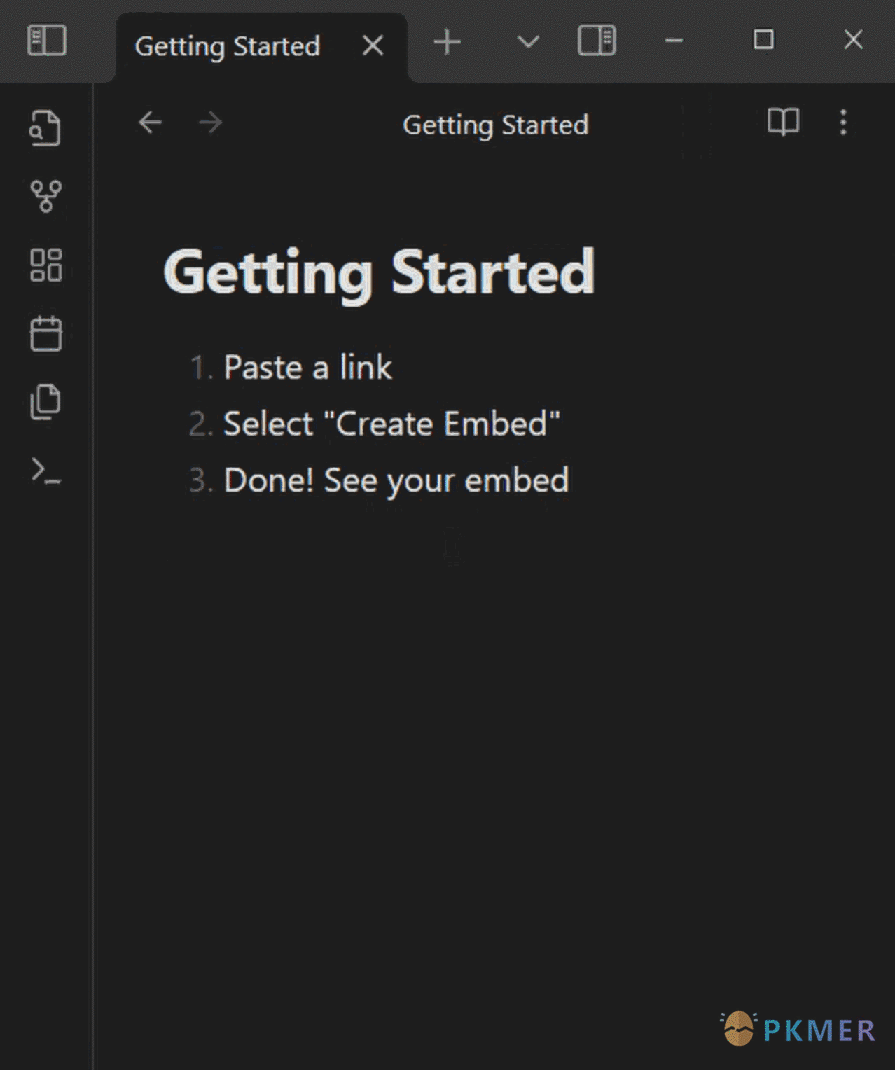Open command palette terminal icon

pyautogui.click(x=46, y=471)
